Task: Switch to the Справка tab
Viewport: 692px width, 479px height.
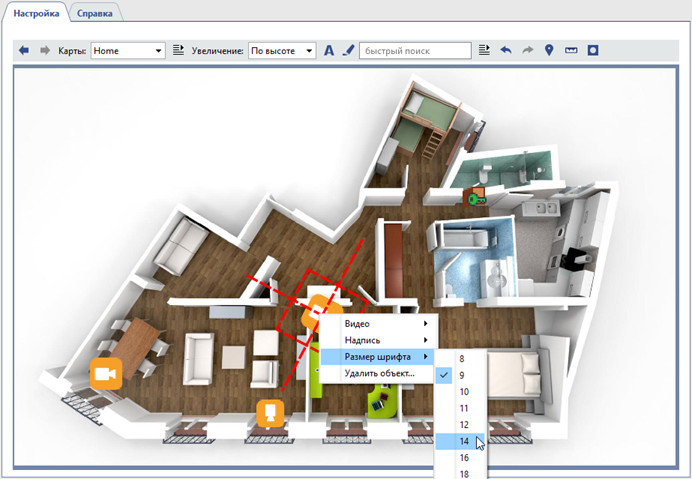Action: tap(95, 14)
